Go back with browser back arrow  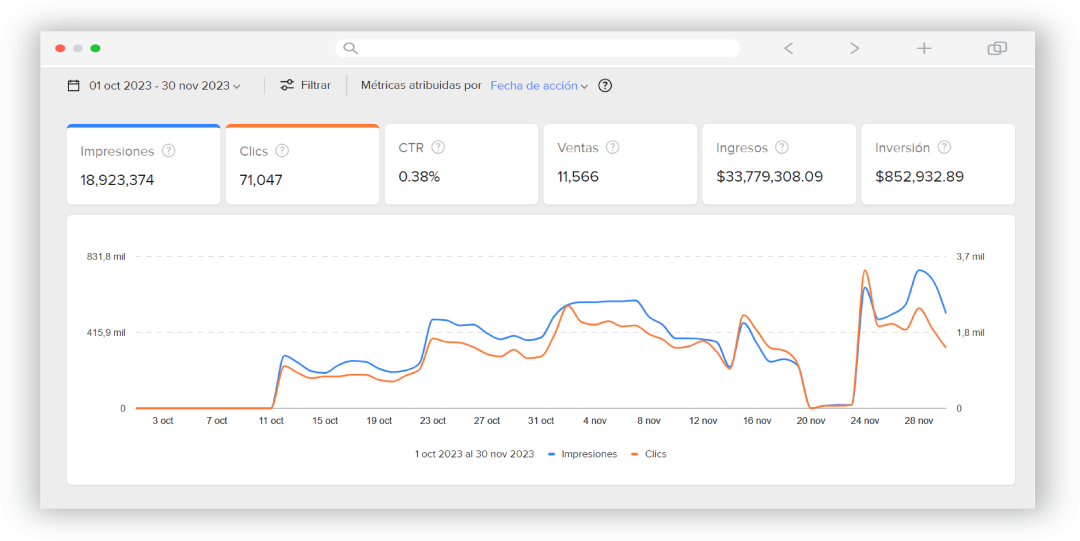pyautogui.click(x=788, y=48)
